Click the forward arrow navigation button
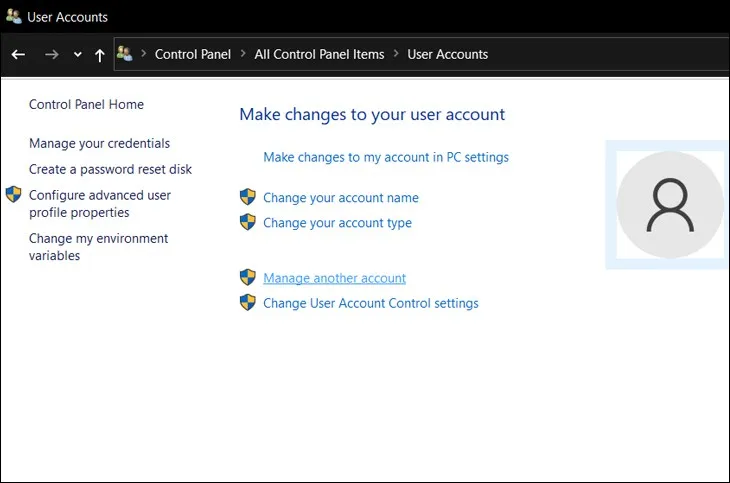Image resolution: width=730 pixels, height=483 pixels. (51, 55)
